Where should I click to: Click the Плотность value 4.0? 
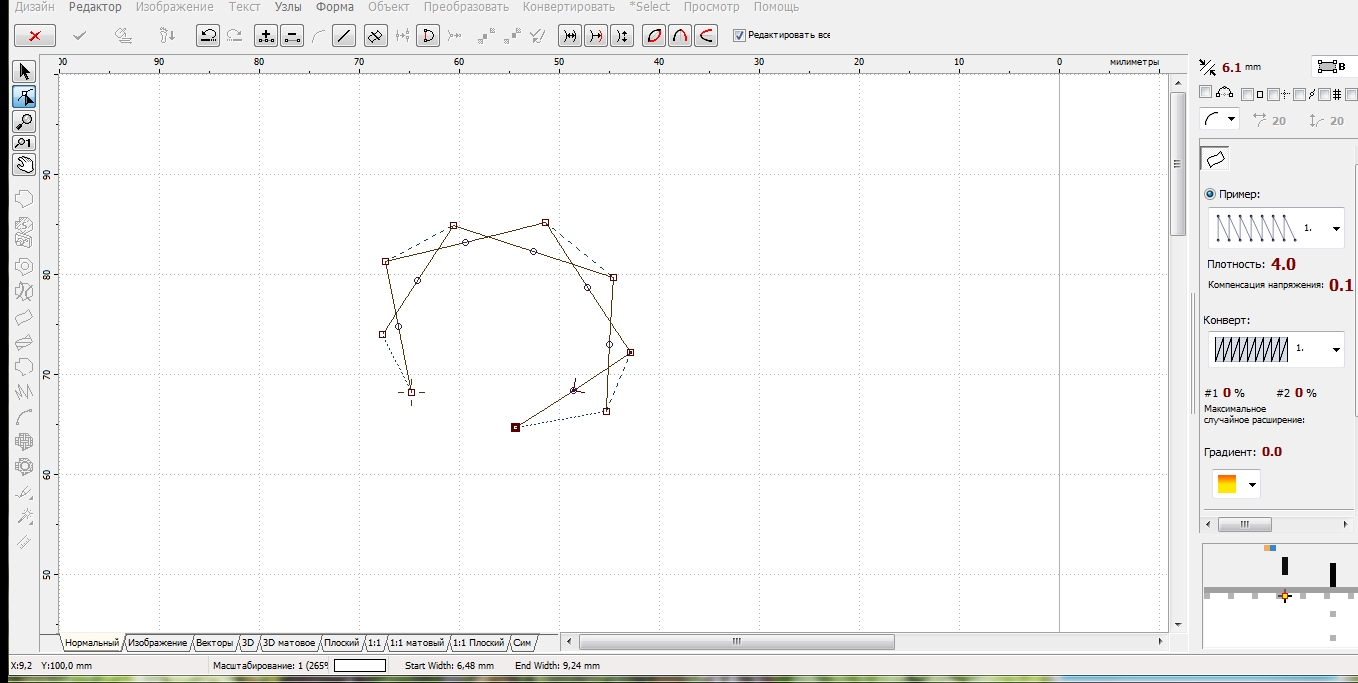coord(1283,264)
